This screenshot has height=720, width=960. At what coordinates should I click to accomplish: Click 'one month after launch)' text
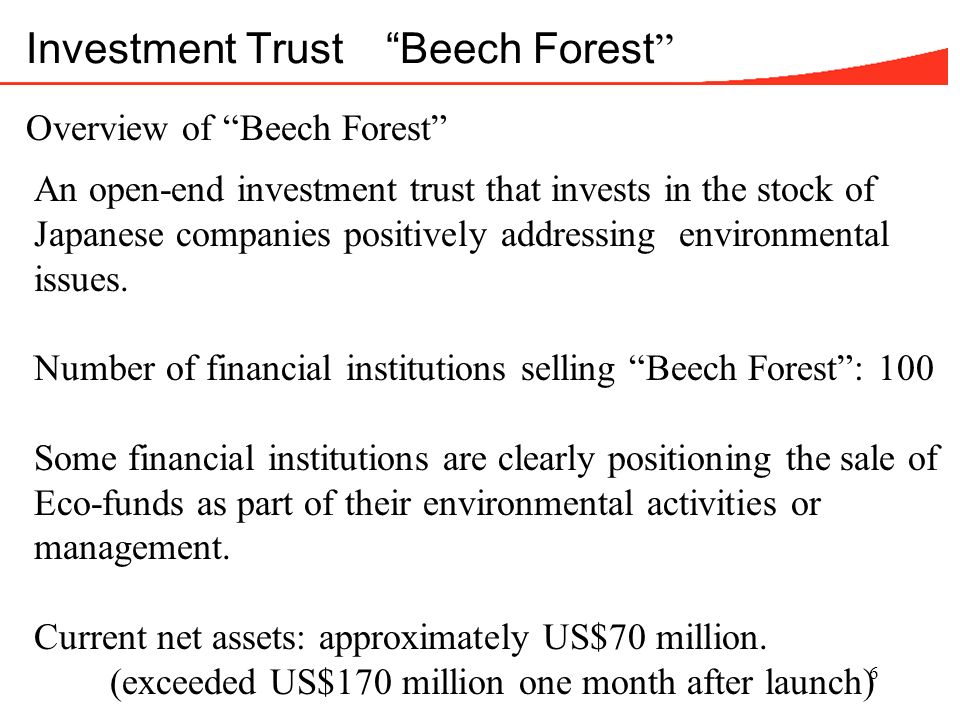click(x=697, y=683)
